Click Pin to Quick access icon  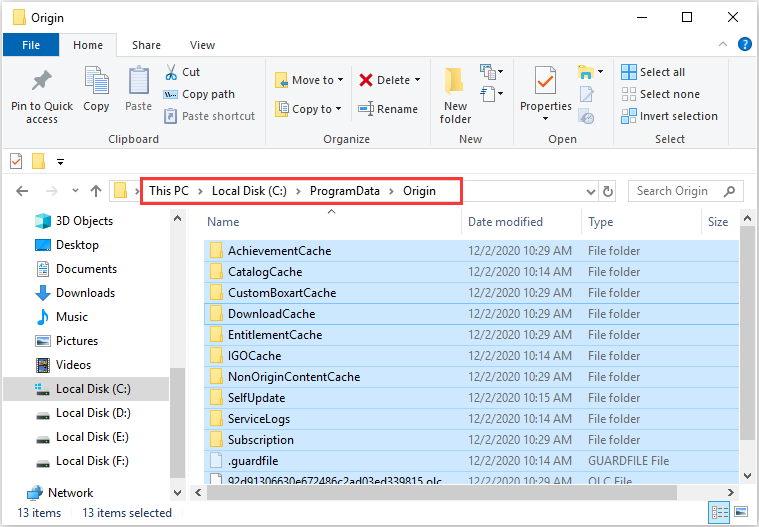pyautogui.click(x=42, y=81)
